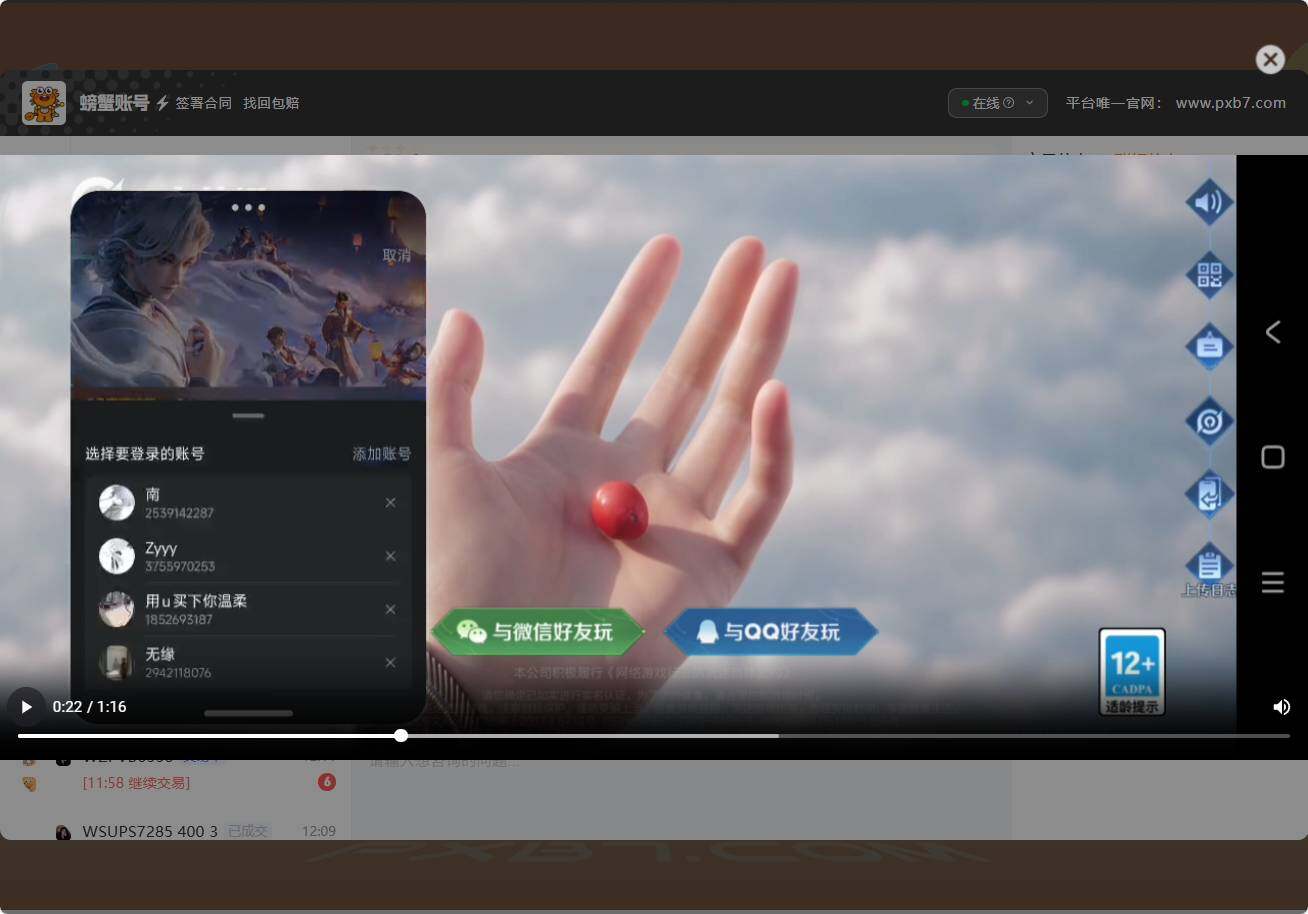Play the video with the play button
The image size is (1308, 914).
click(27, 707)
